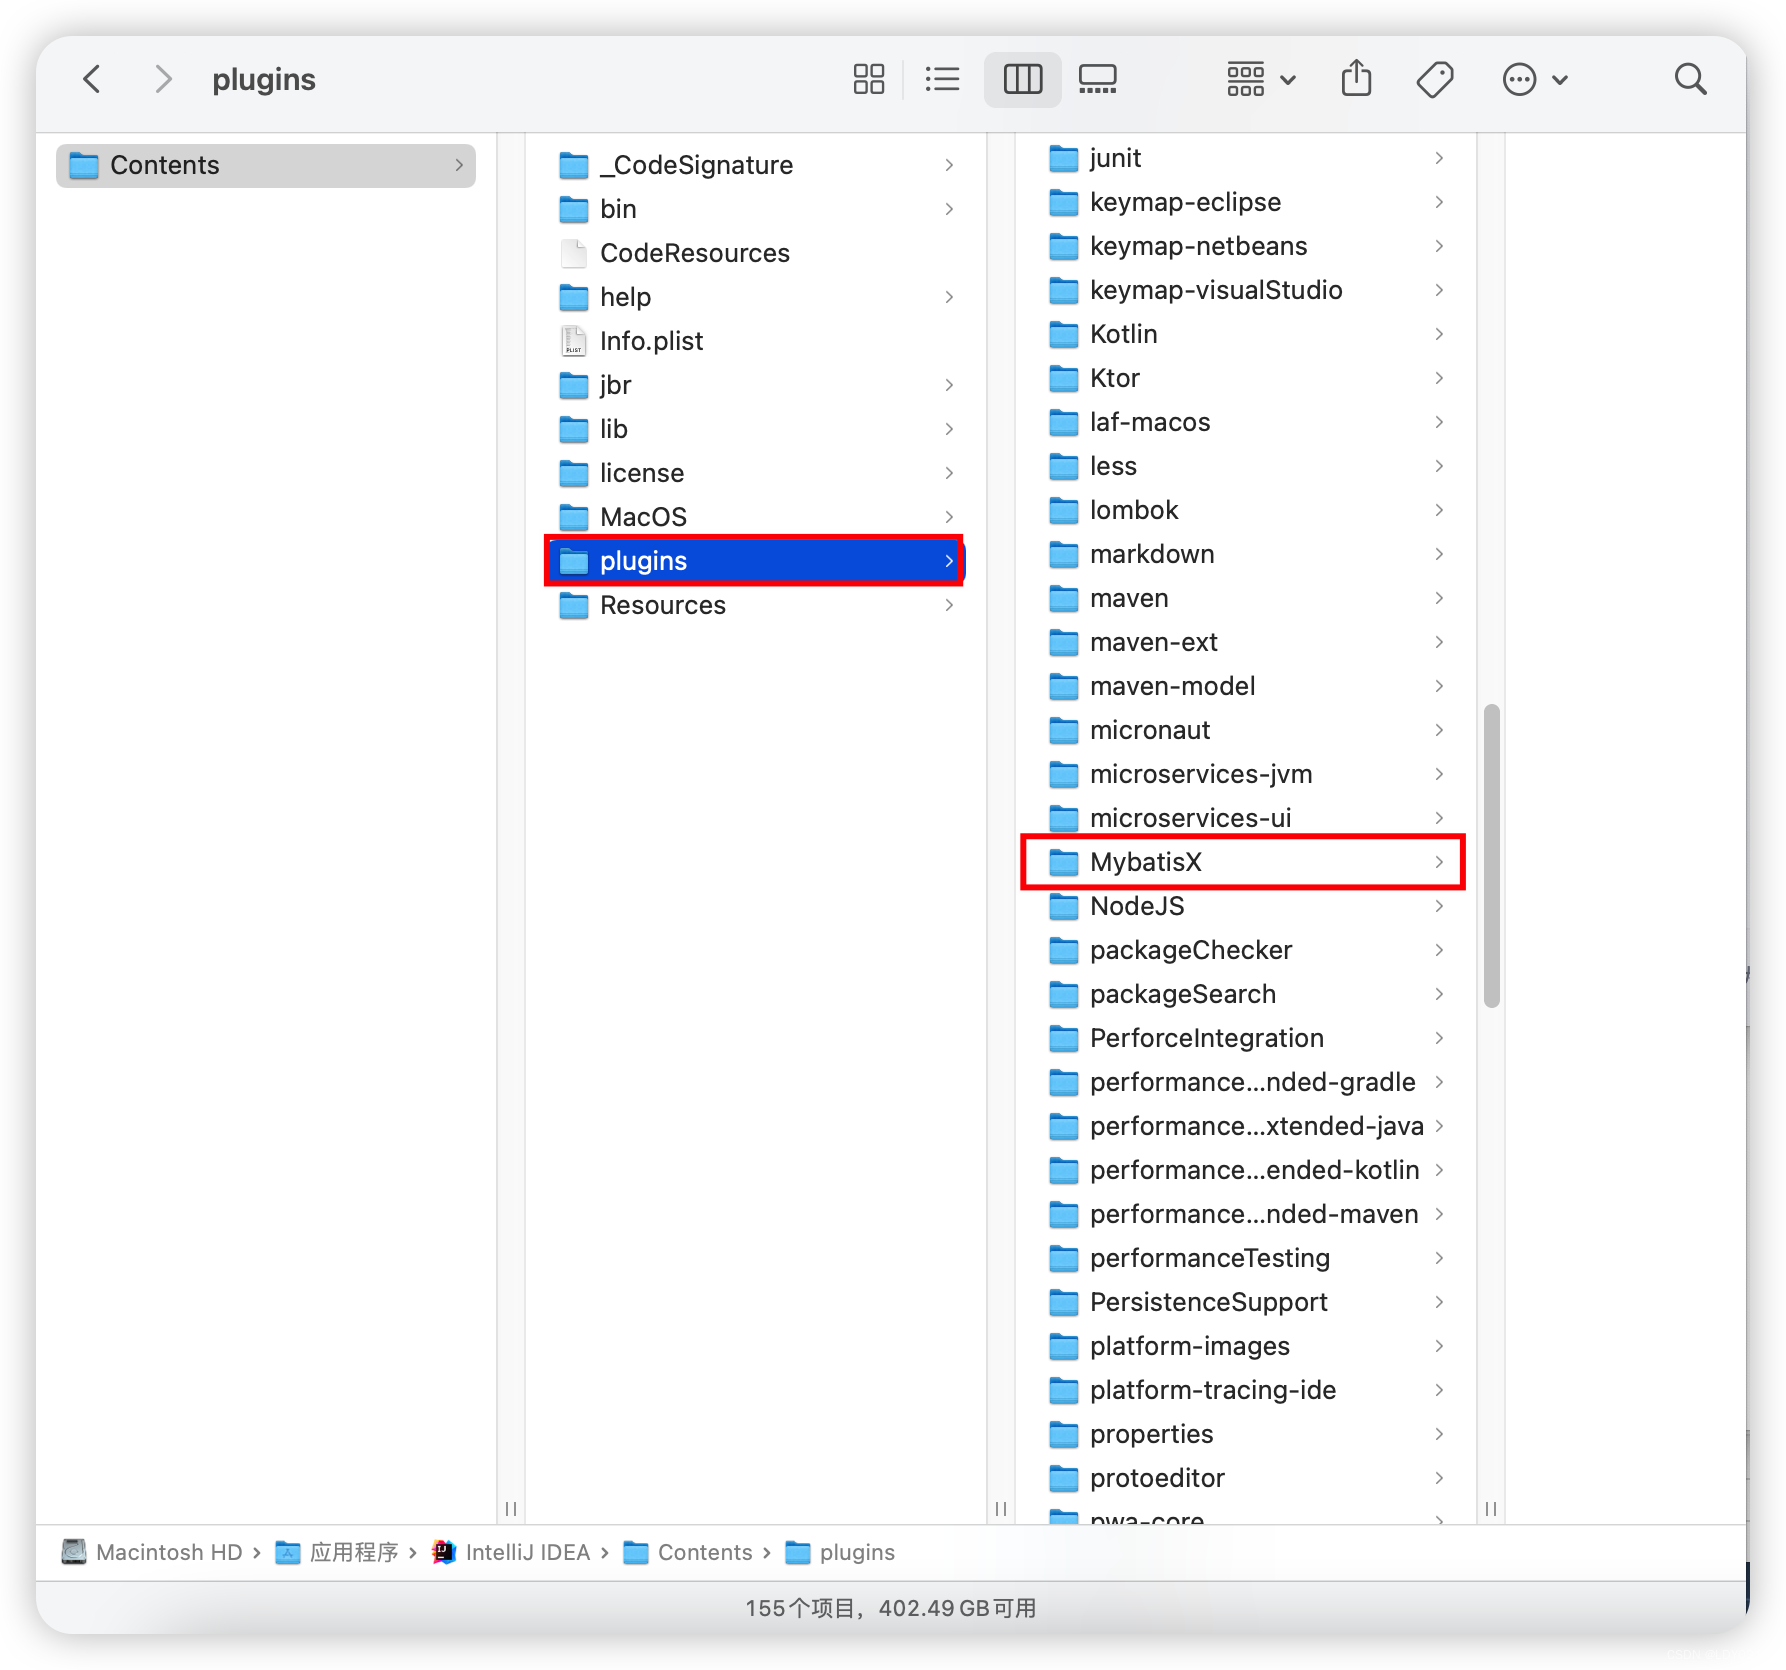Open the micronaut folder
Image resolution: width=1786 pixels, height=1670 pixels.
click(1246, 730)
